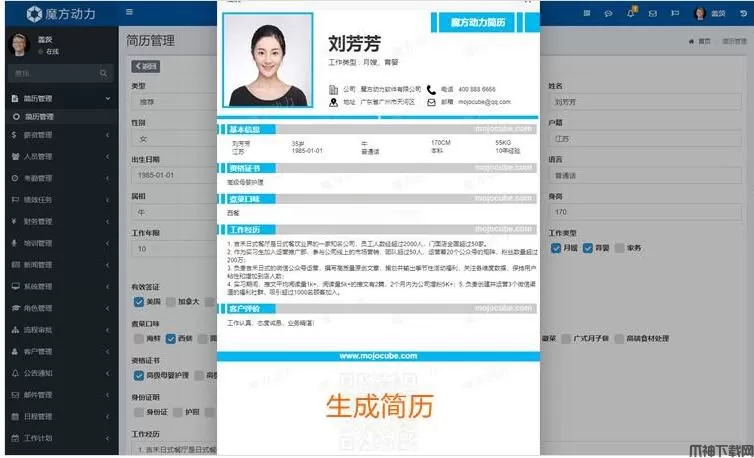Uncheck the 高级母婴护理 certificate checkbox
This screenshot has height=458, width=754.
[x=138, y=375]
